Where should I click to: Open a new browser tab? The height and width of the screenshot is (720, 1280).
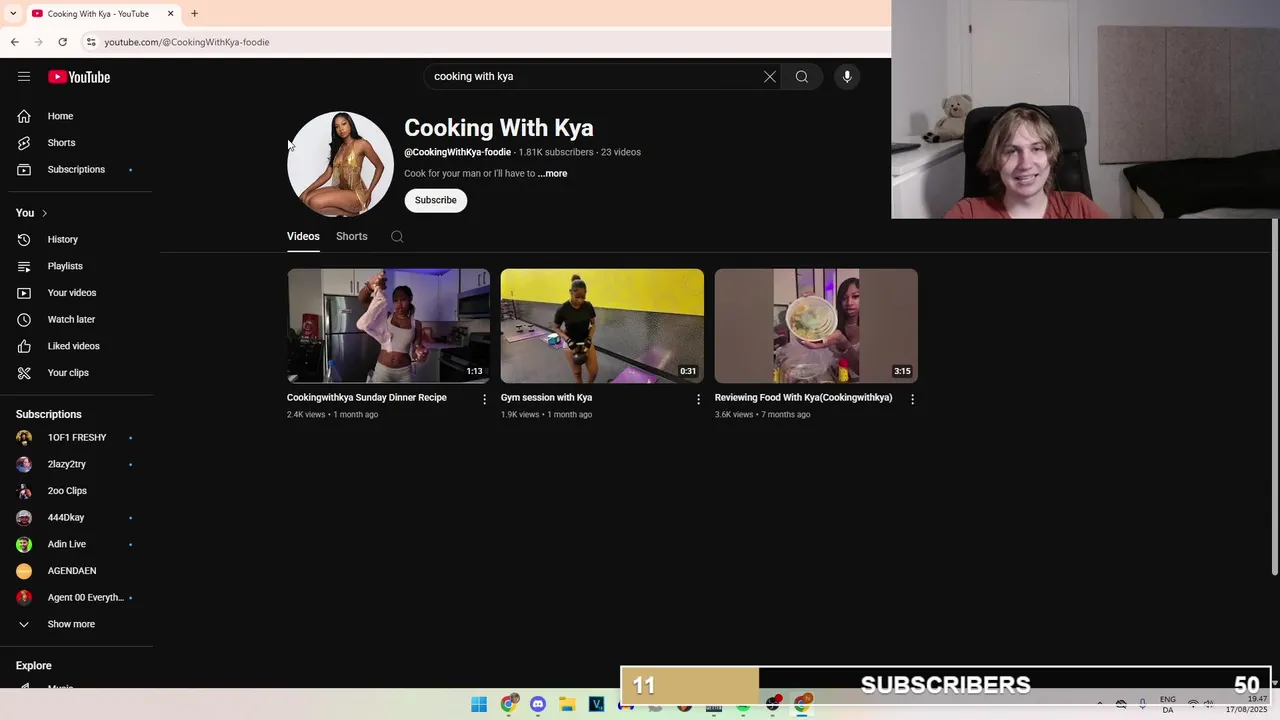[194, 13]
